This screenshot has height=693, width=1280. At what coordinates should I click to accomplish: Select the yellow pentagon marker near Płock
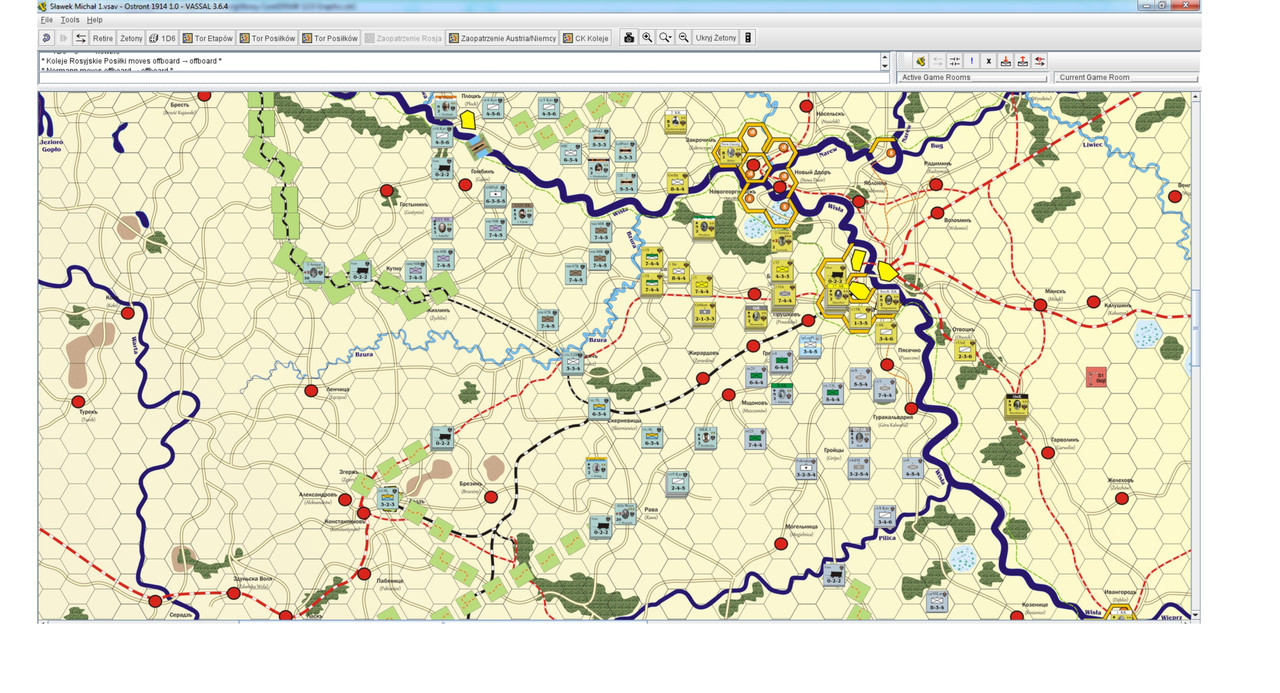pyautogui.click(x=466, y=119)
